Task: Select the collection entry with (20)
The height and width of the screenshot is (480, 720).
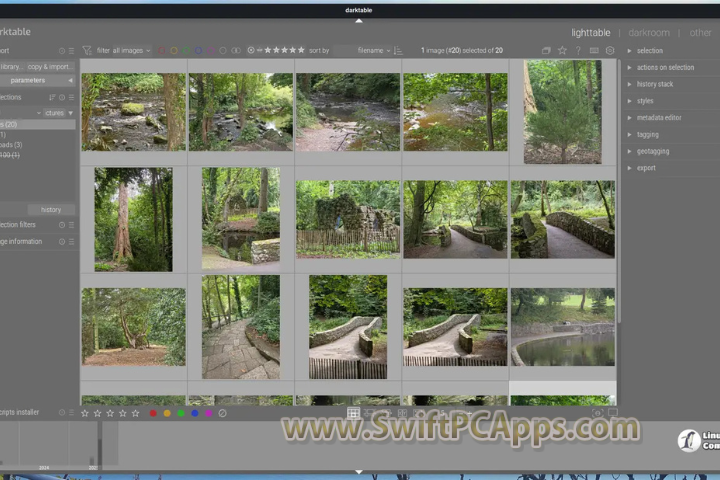Action: pyautogui.click(x=37, y=124)
